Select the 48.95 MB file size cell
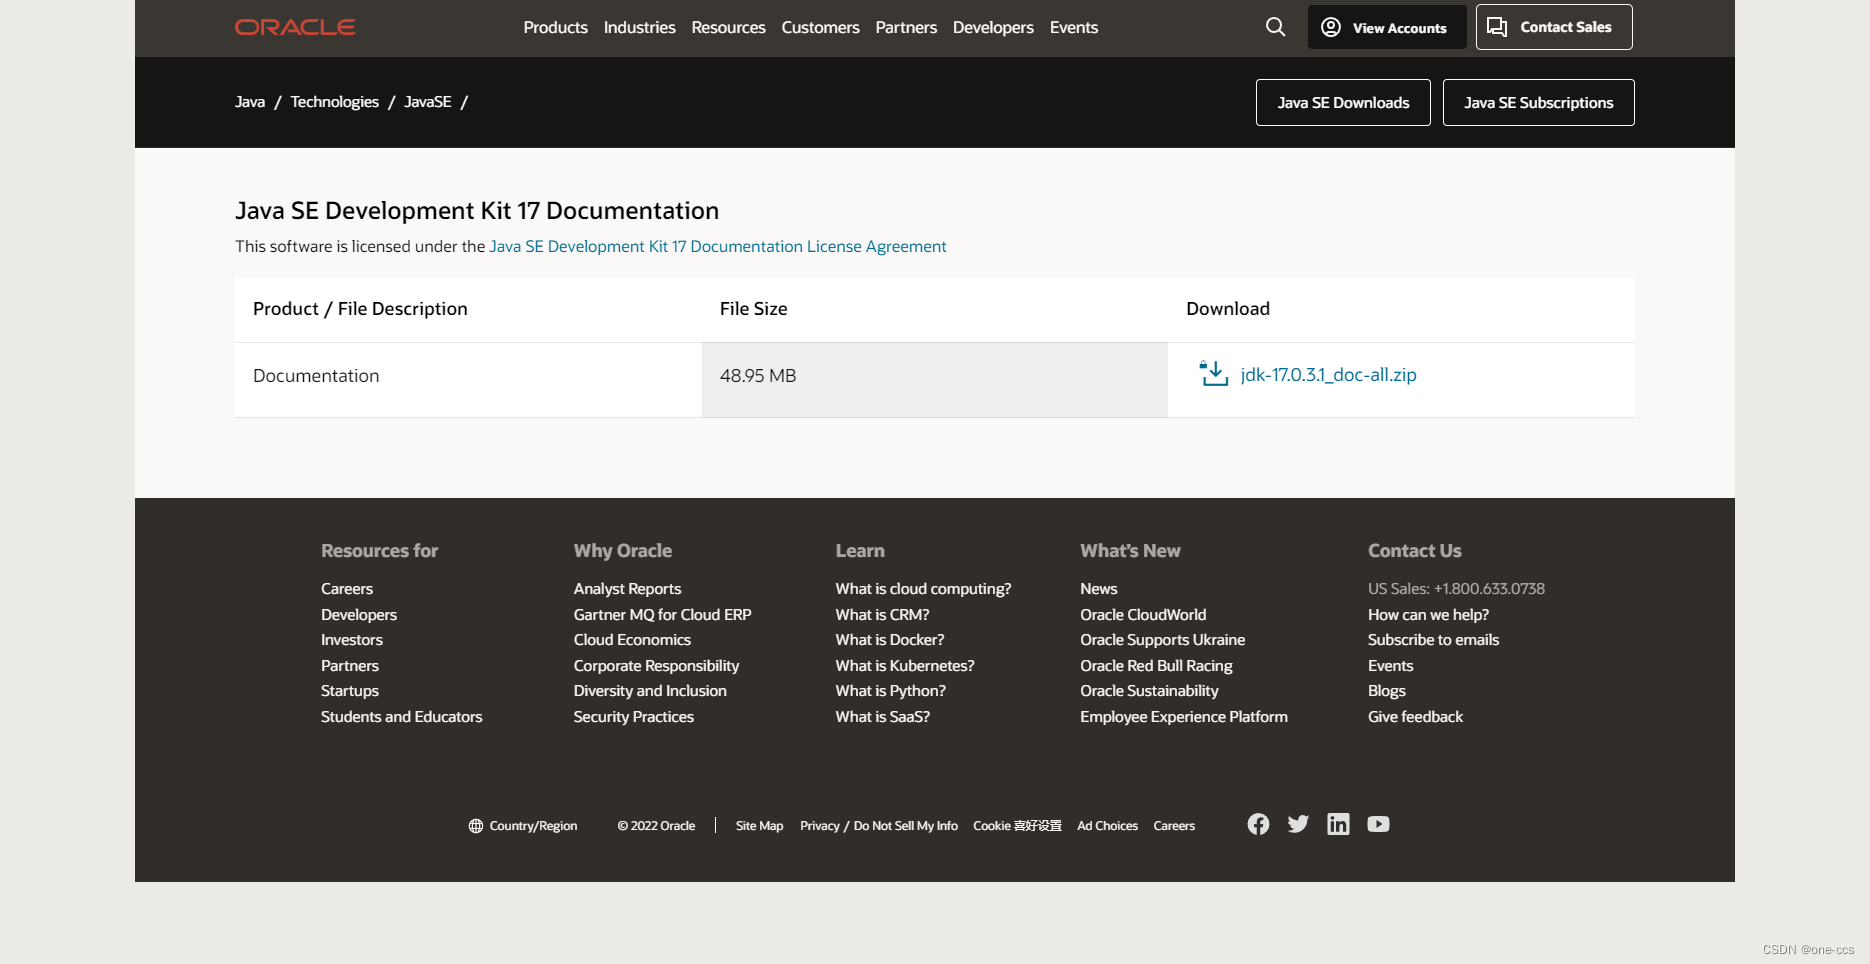Image resolution: width=1870 pixels, height=964 pixels. pyautogui.click(x=935, y=380)
